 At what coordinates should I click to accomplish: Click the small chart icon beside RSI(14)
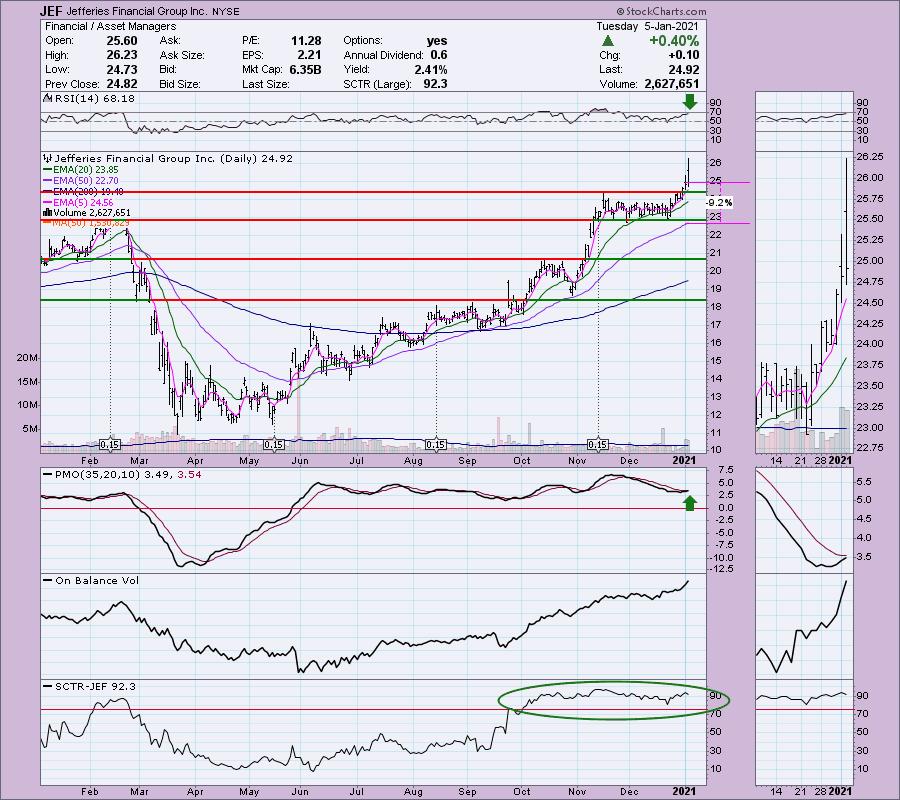48,98
